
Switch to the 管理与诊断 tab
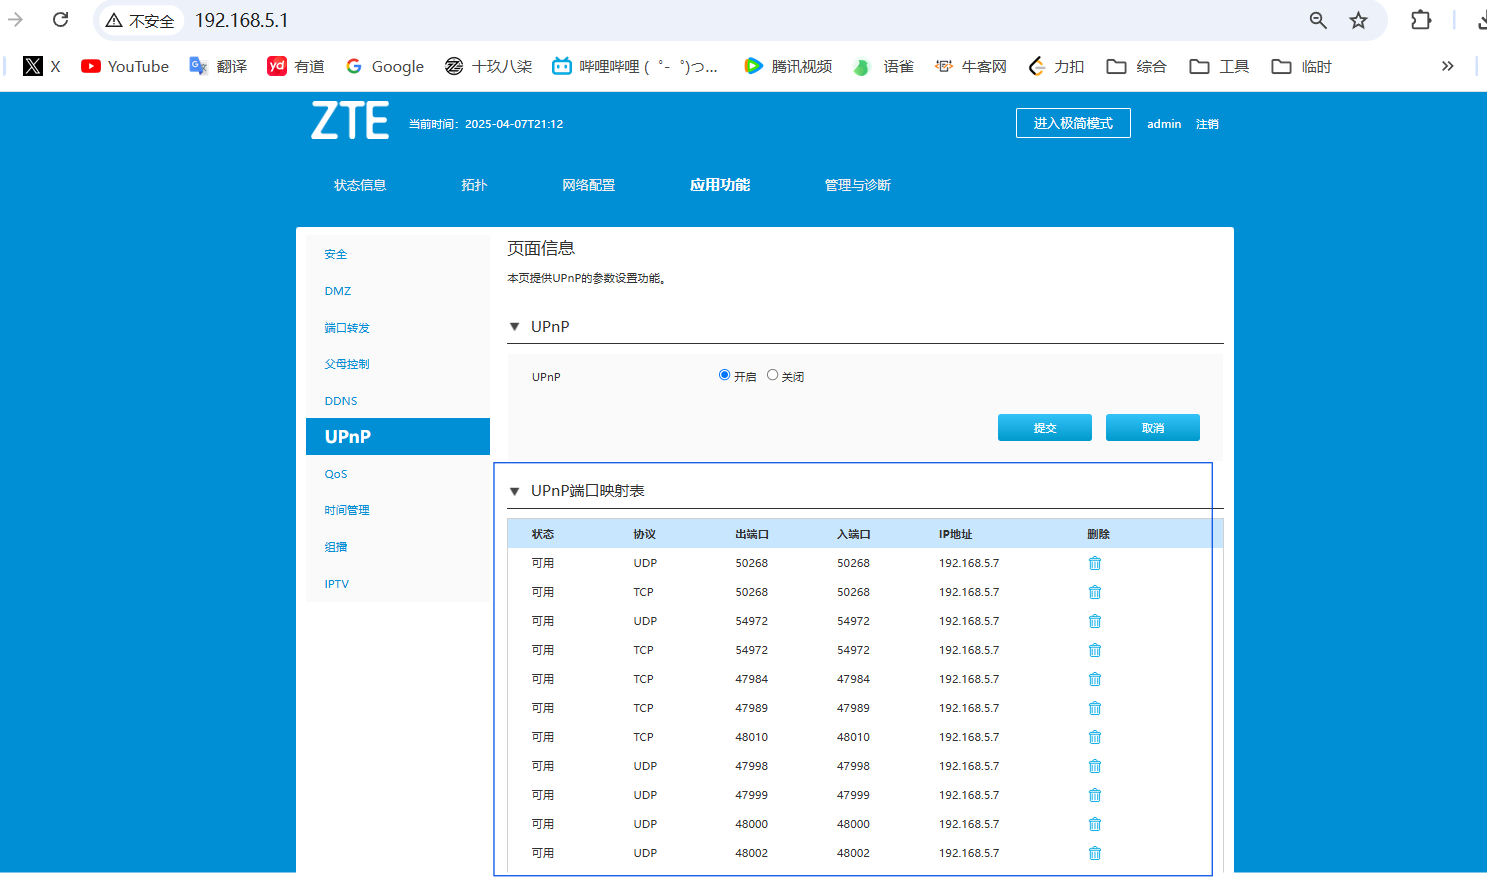pyautogui.click(x=857, y=185)
